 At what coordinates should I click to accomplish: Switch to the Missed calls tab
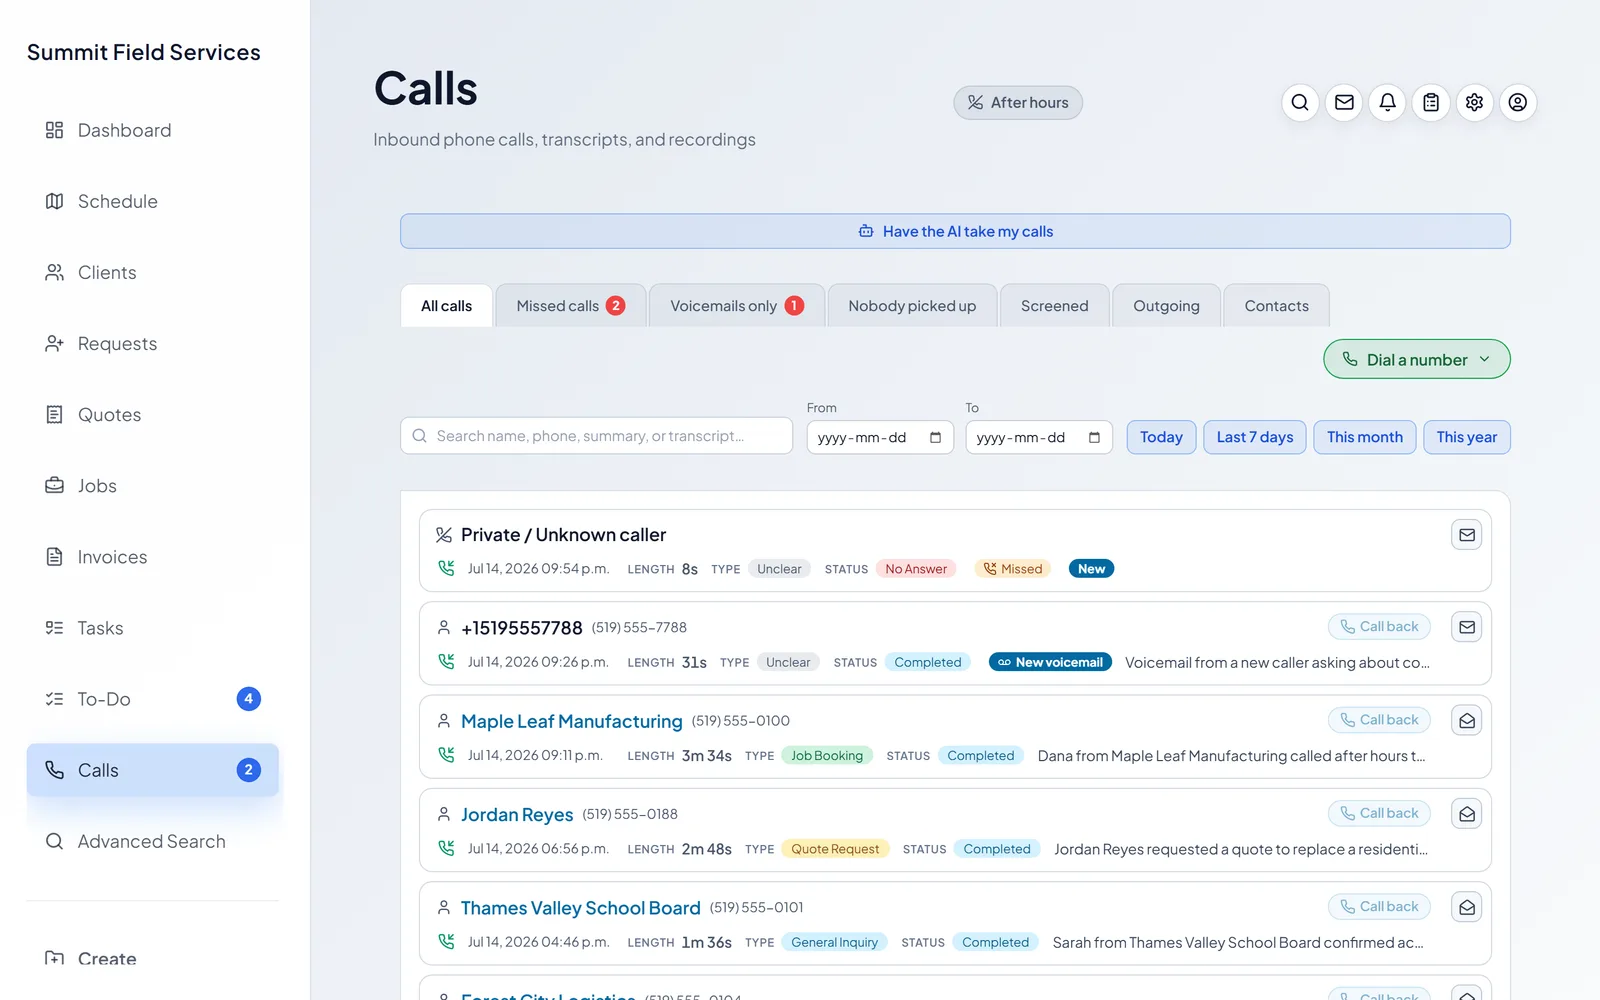(570, 306)
